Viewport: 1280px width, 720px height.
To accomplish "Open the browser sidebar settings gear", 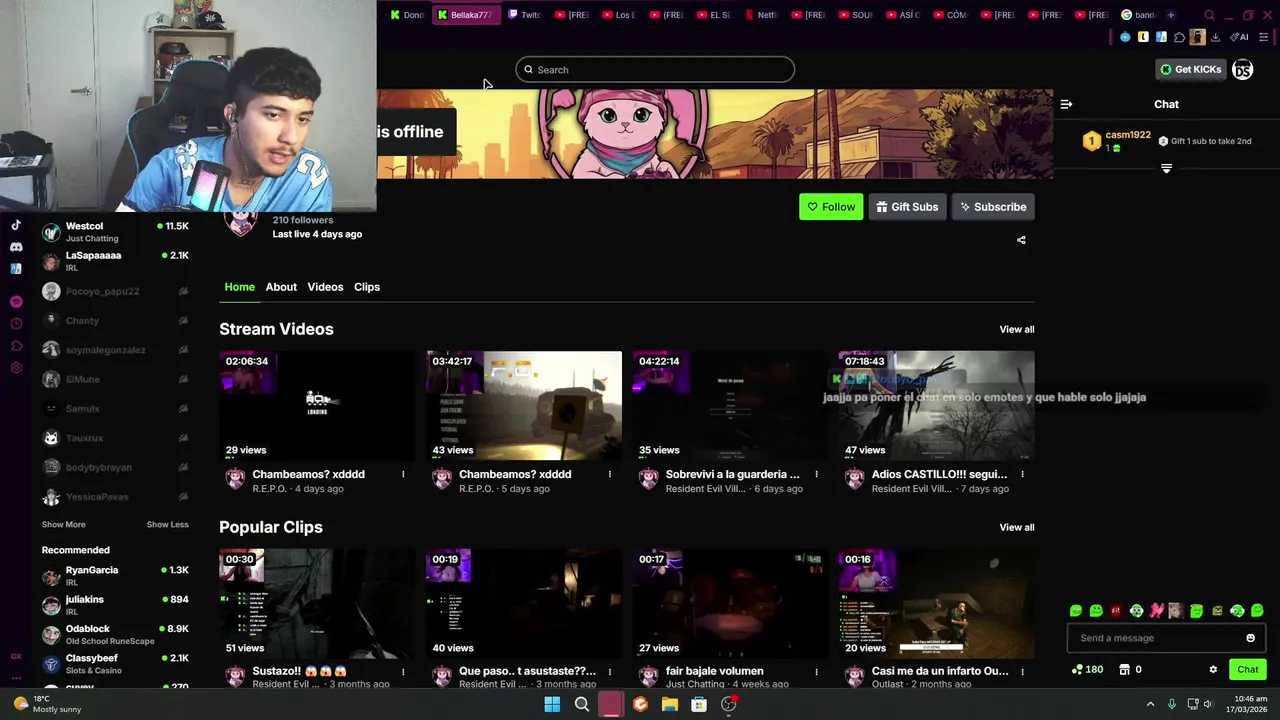I will click(x=16, y=367).
